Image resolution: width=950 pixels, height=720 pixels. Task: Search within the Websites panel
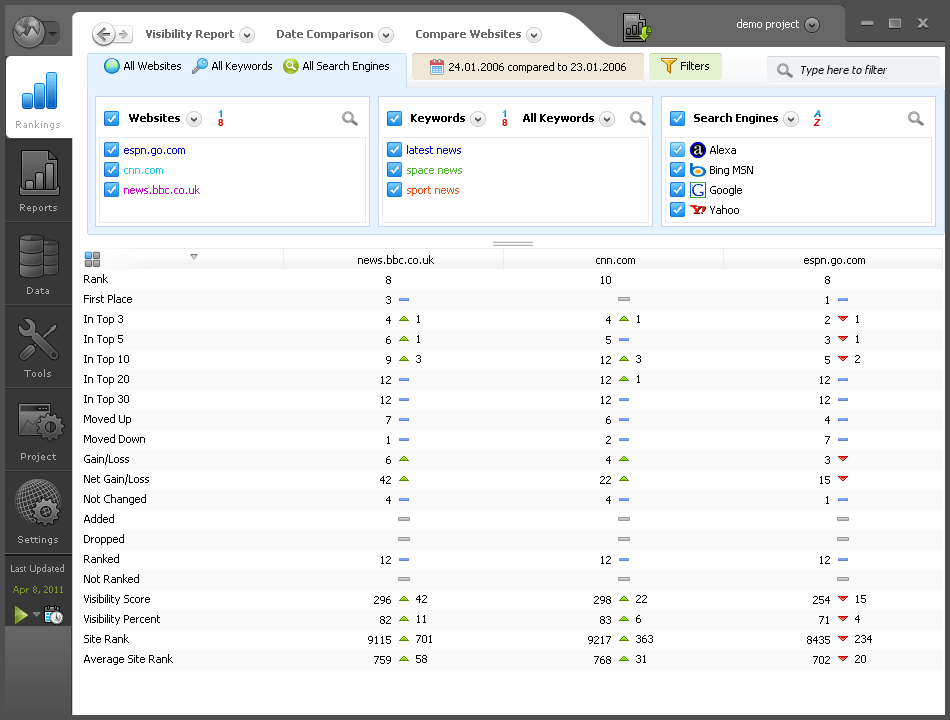(x=350, y=118)
